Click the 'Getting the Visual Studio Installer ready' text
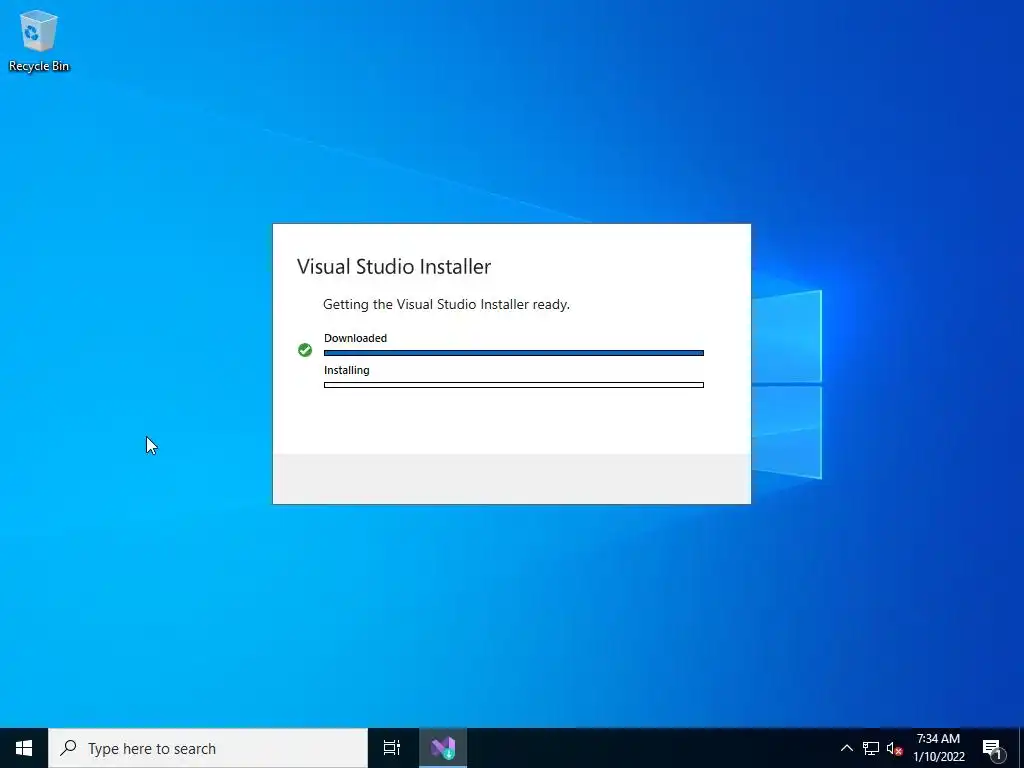Image resolution: width=1024 pixels, height=768 pixels. [446, 304]
